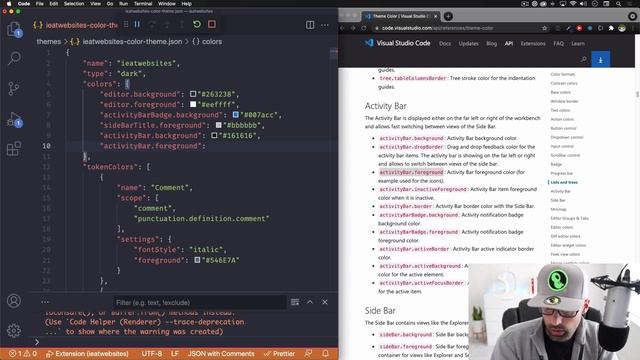Open the editor More Actions ellipsis menu
Image resolution: width=640 pixels, height=360 pixels.
pos(325,25)
